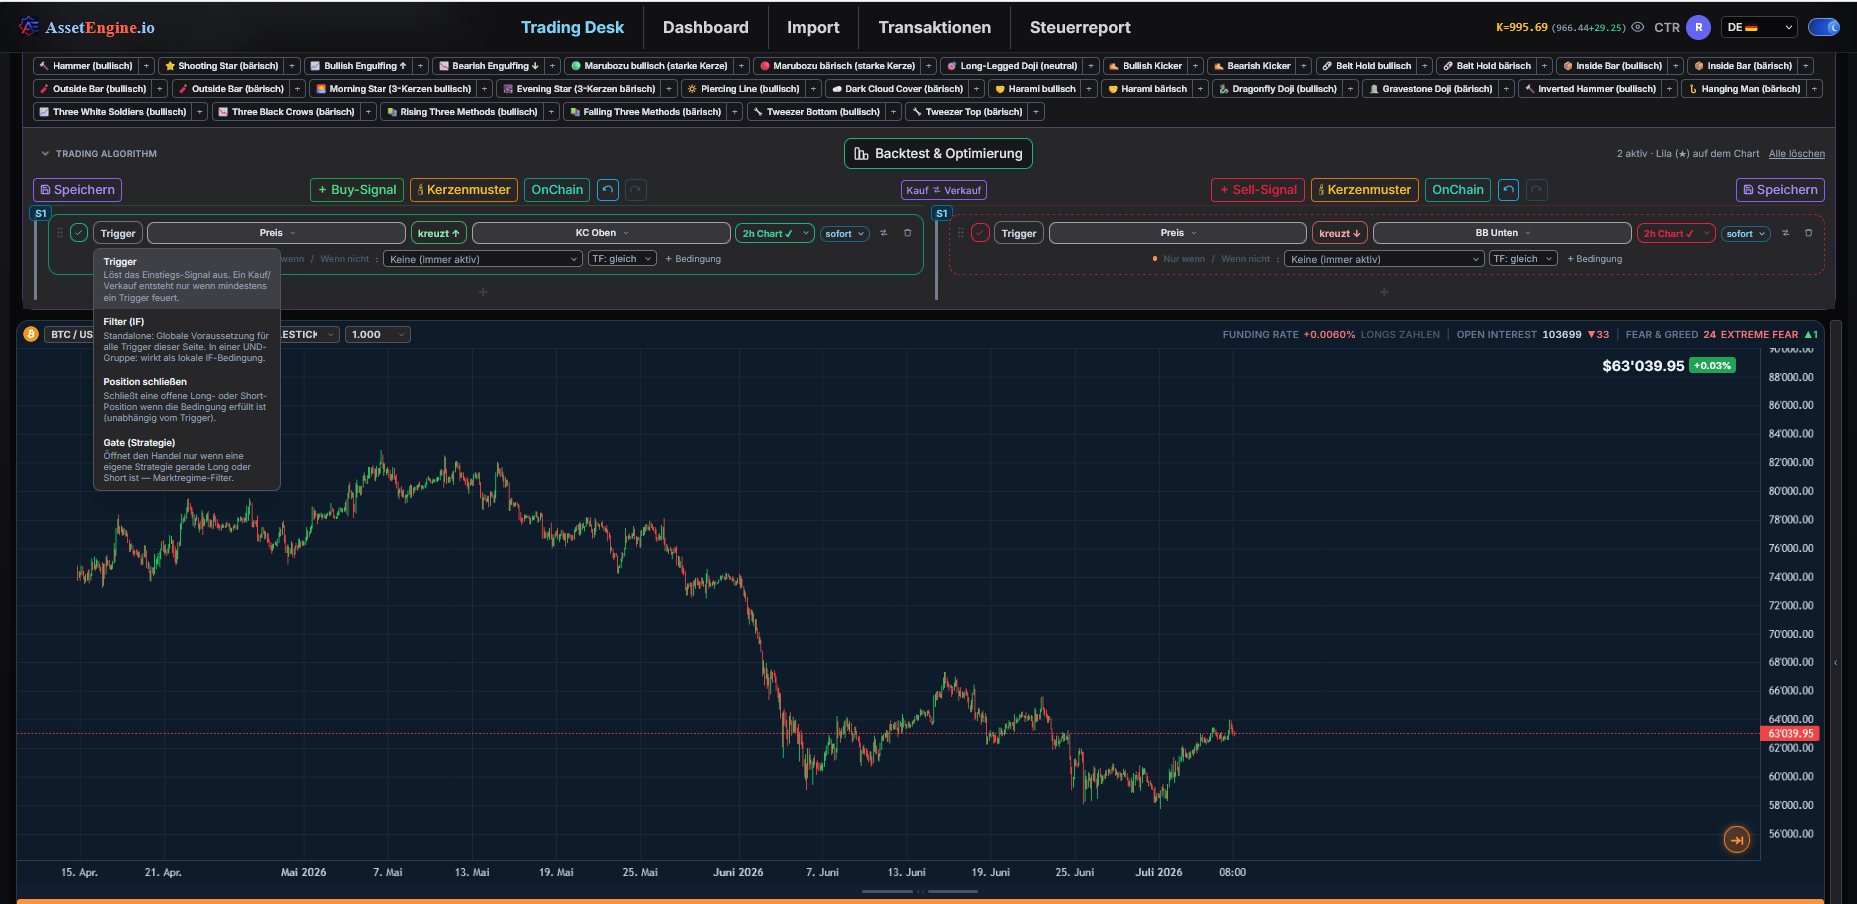Screen dimensions: 1857x904
Task: Jump to latest candle arrow button
Action: [1737, 840]
